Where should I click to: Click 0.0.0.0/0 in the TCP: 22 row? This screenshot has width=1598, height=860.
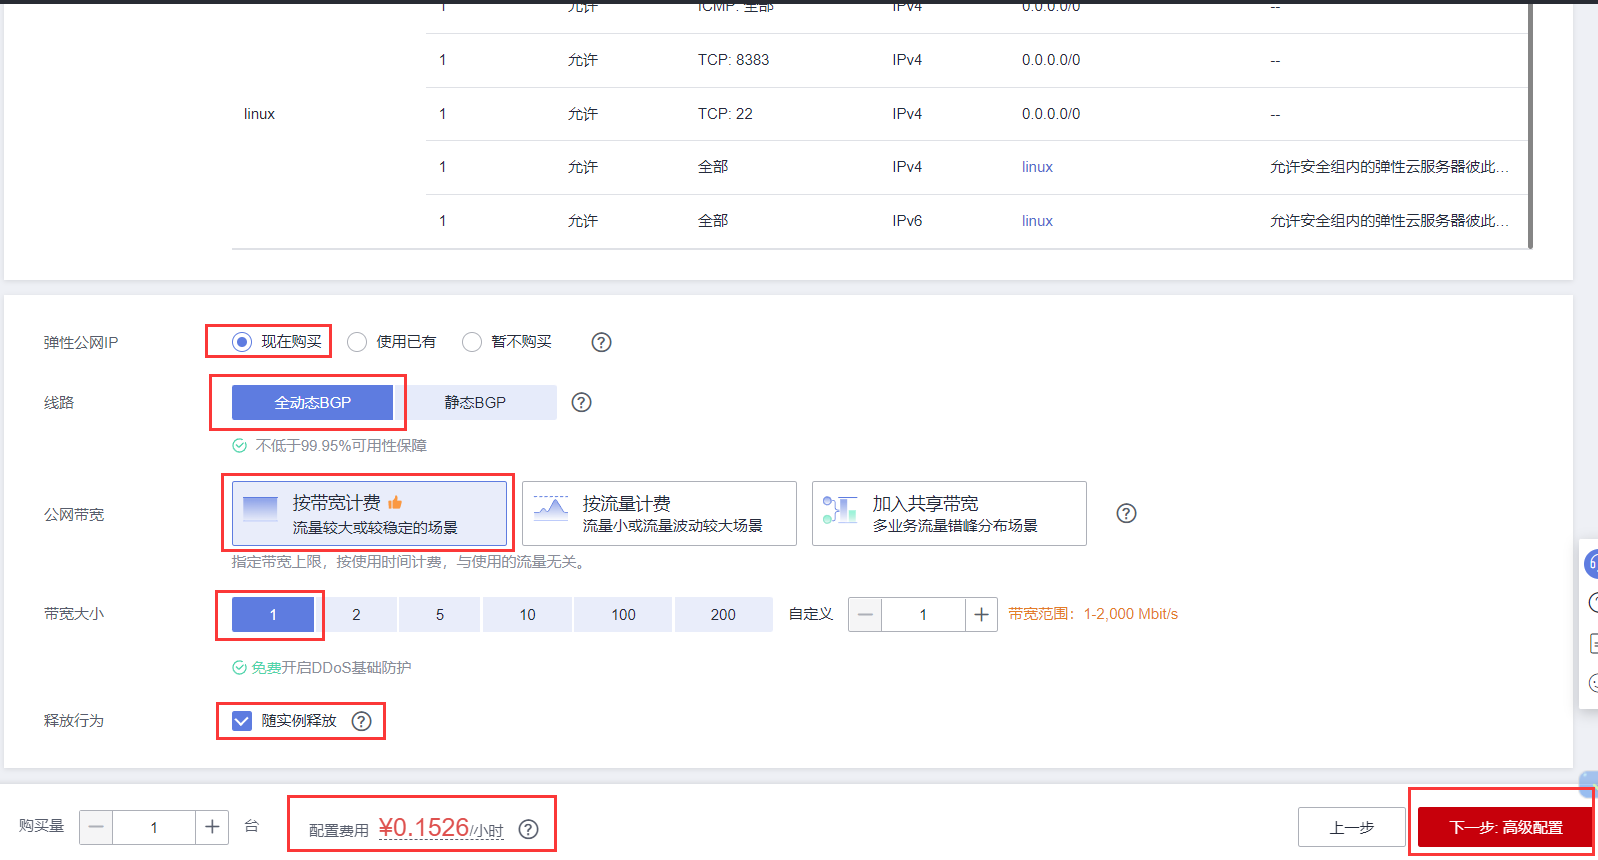tap(1051, 114)
